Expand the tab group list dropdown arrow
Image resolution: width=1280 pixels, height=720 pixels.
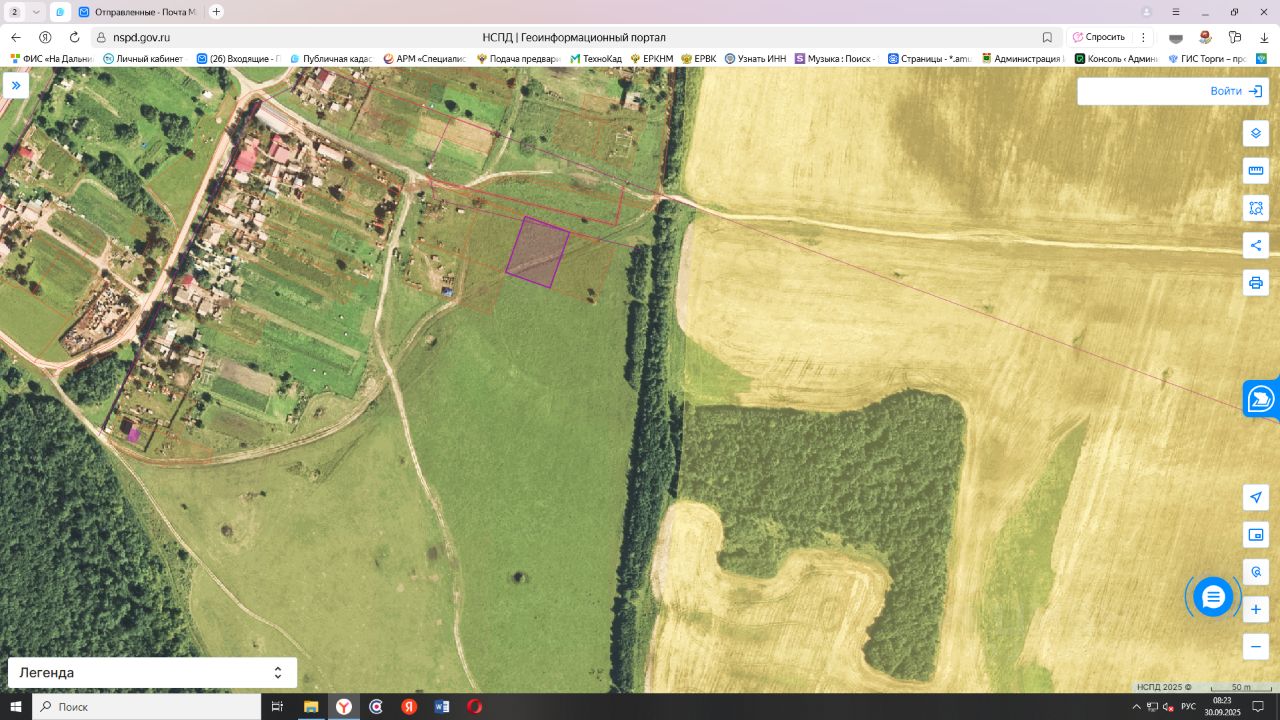pyautogui.click(x=36, y=12)
